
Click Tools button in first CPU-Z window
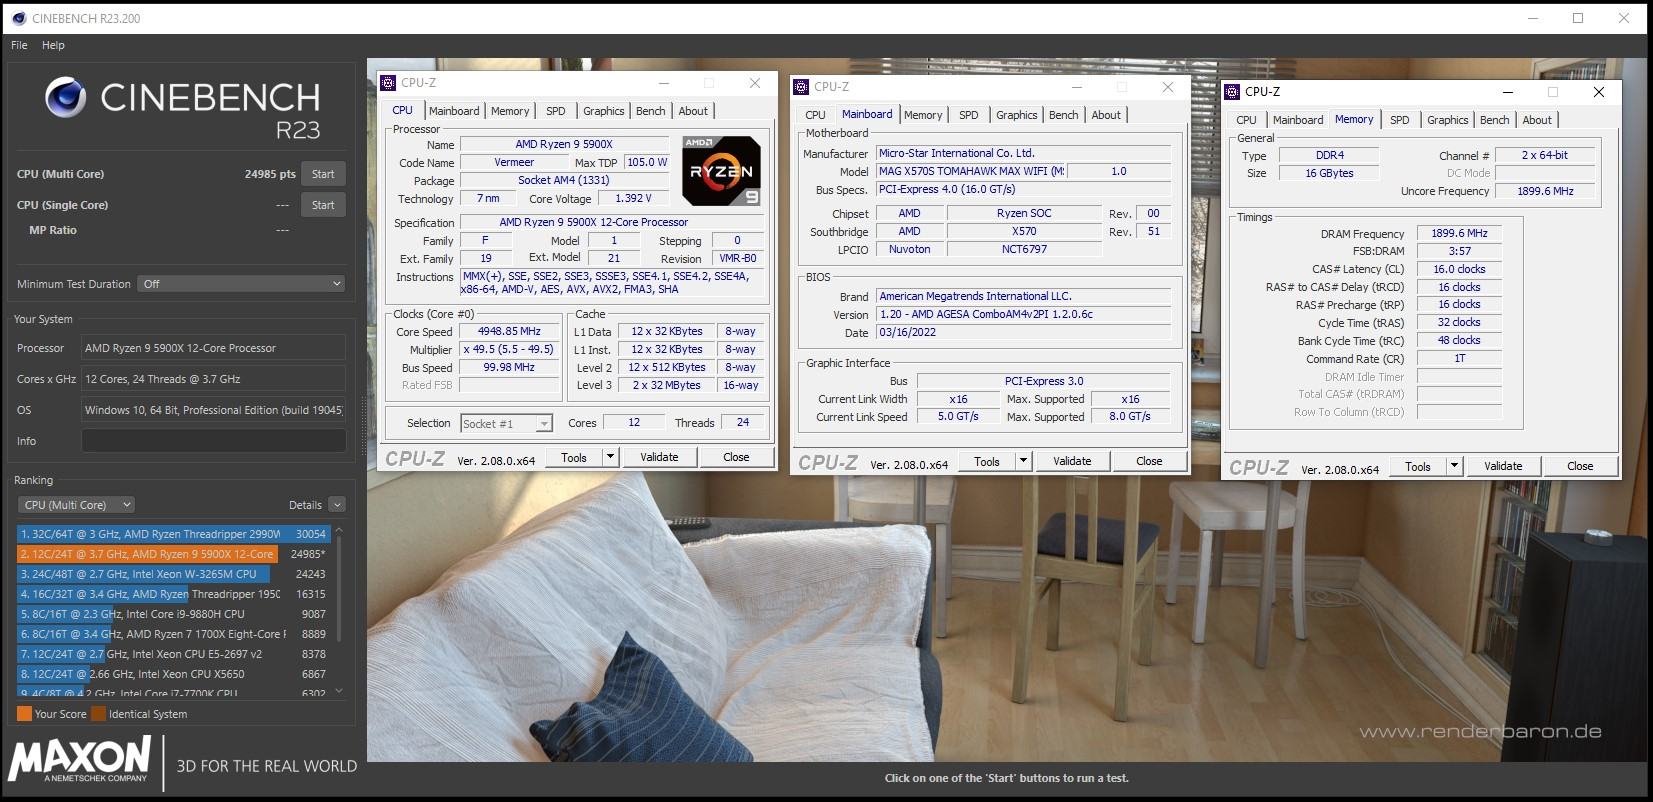coord(574,457)
